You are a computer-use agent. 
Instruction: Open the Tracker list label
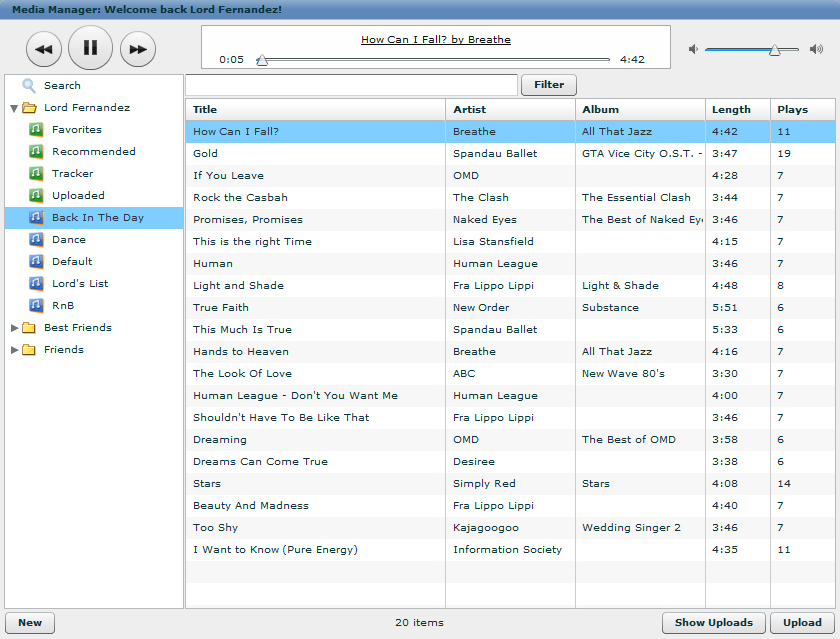pyautogui.click(x=72, y=174)
